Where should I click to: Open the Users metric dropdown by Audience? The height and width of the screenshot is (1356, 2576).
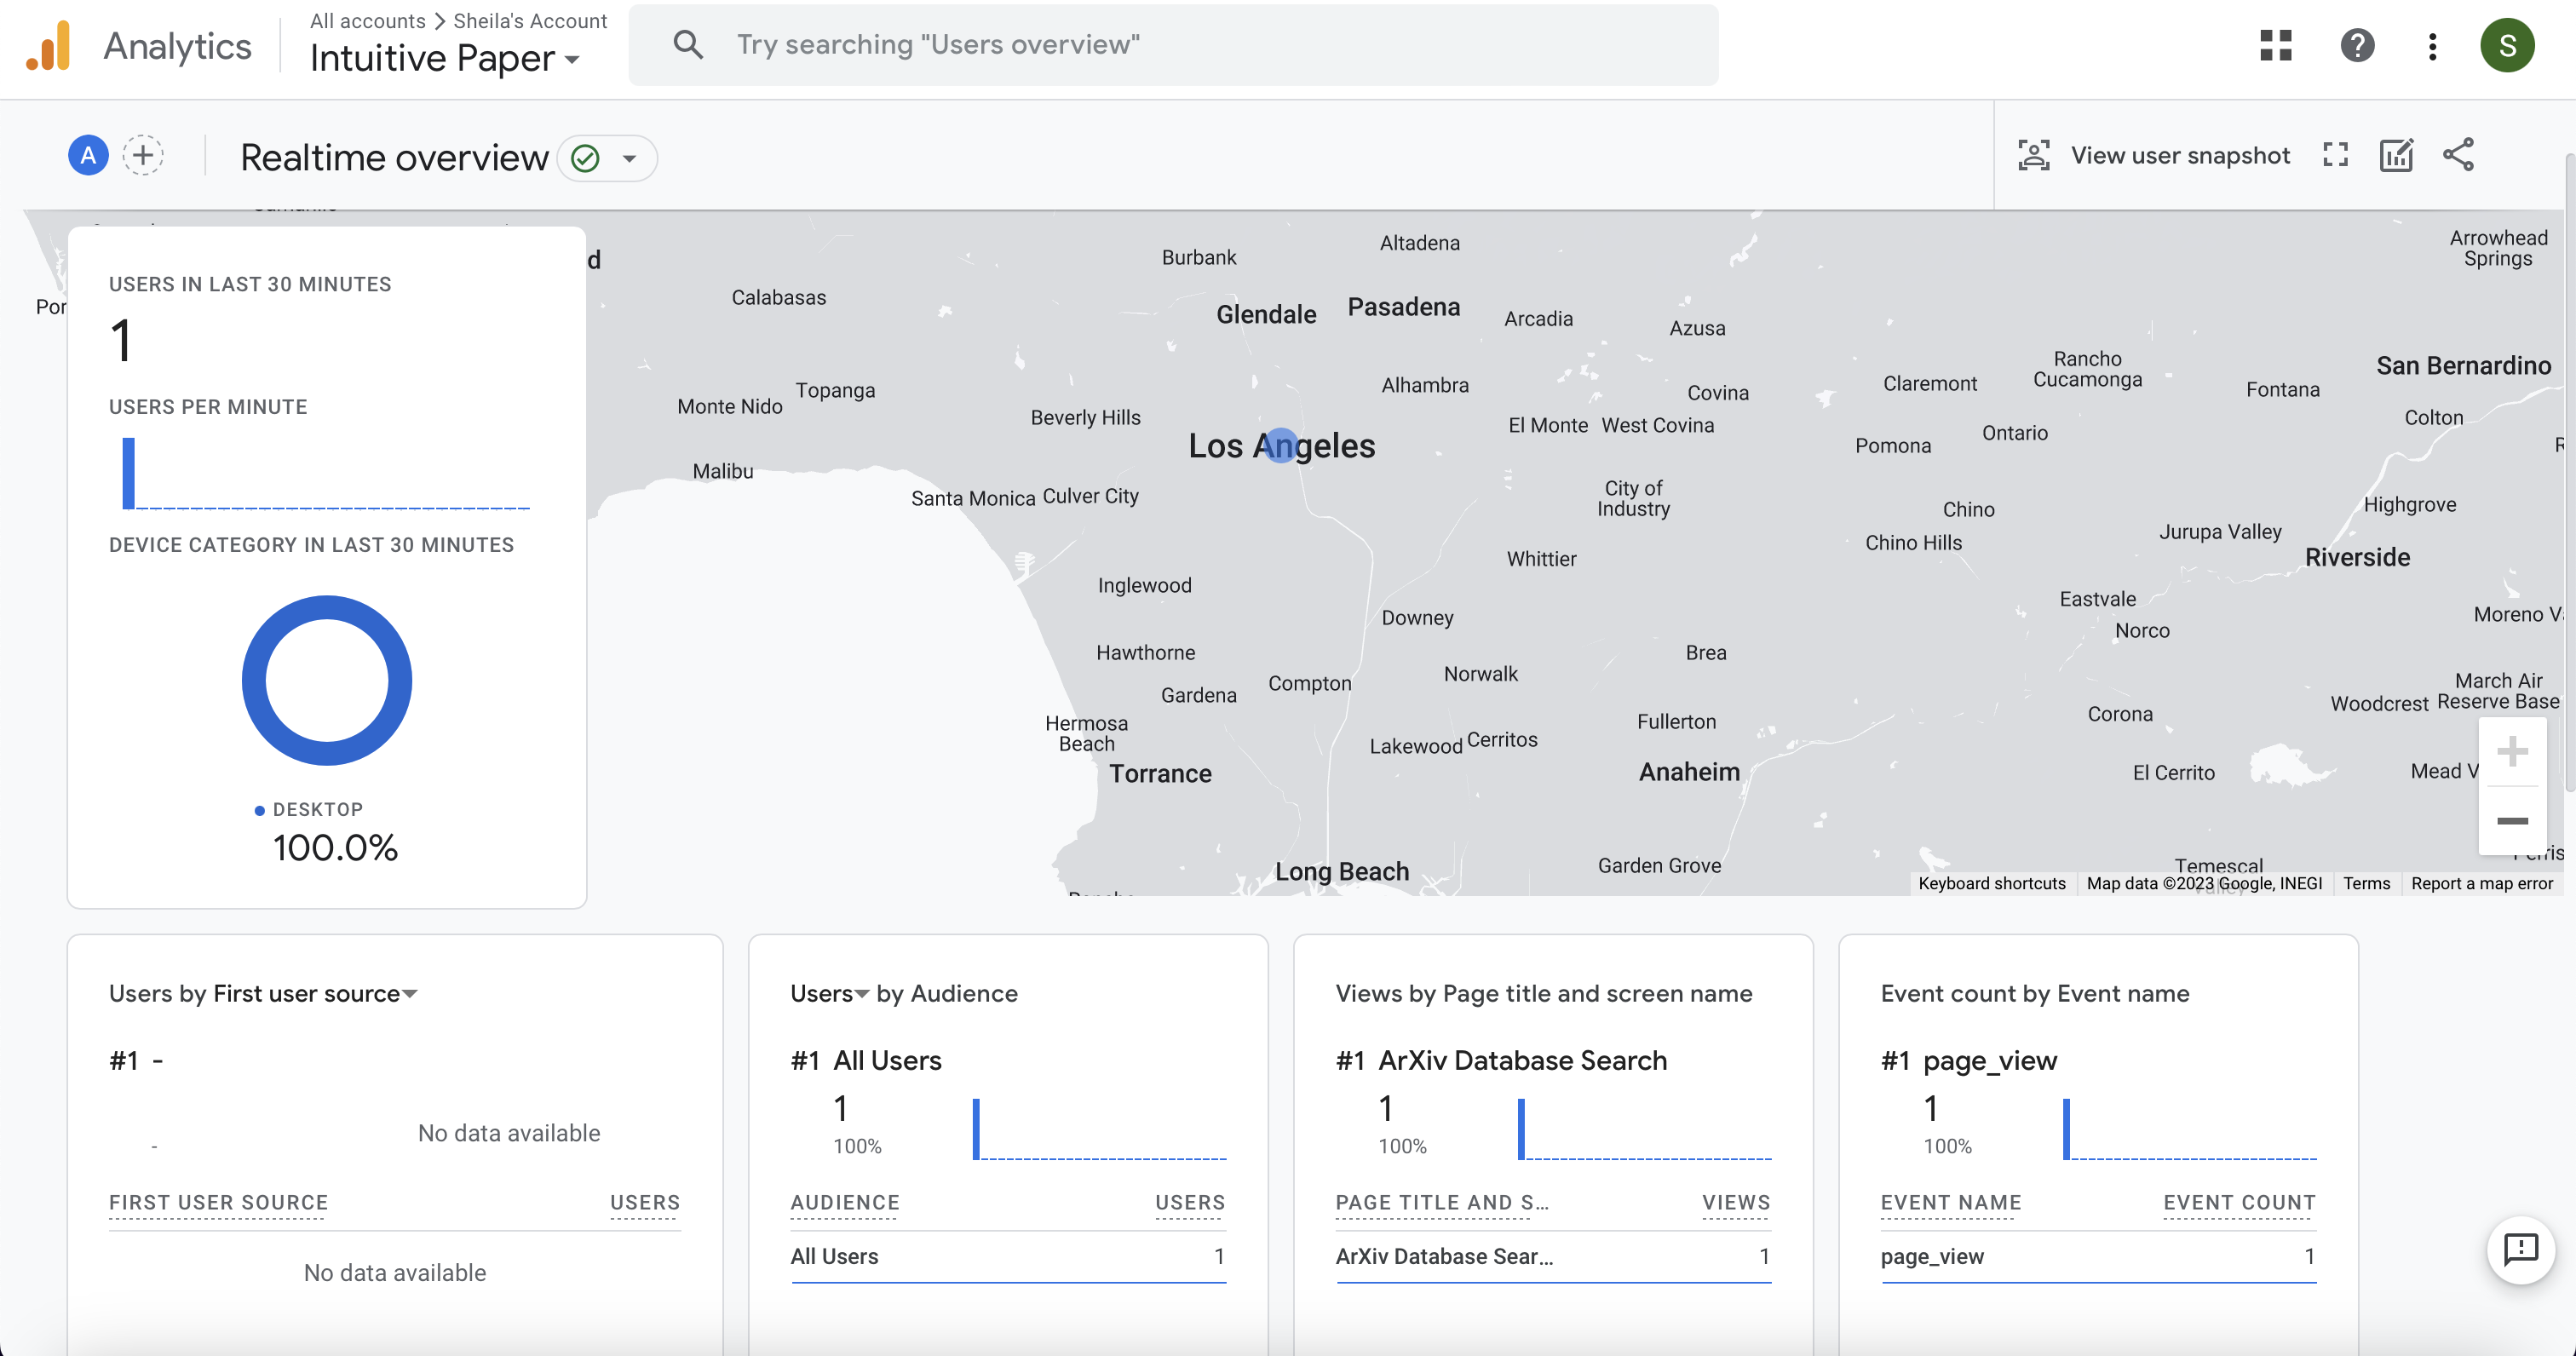click(x=829, y=993)
